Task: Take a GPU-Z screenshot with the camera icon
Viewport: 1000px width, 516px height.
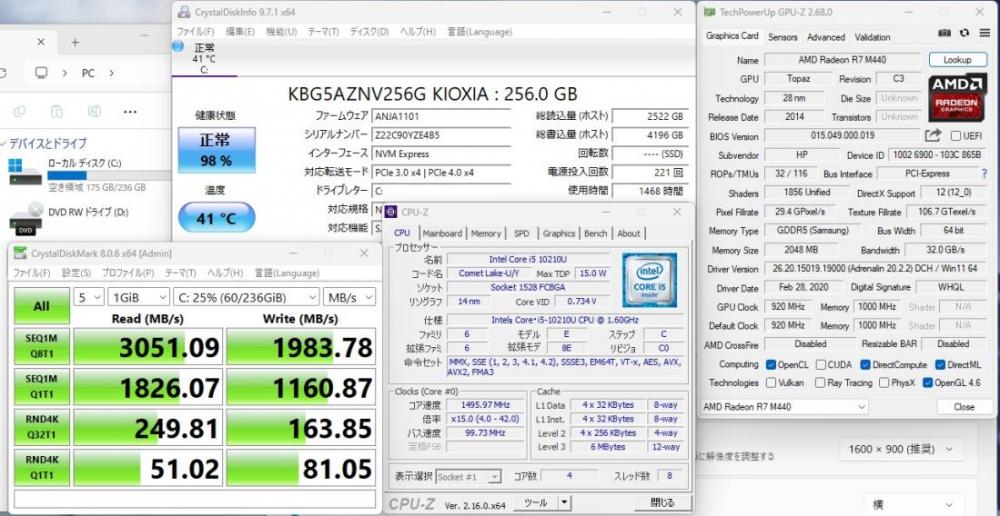Action: pos(945,32)
